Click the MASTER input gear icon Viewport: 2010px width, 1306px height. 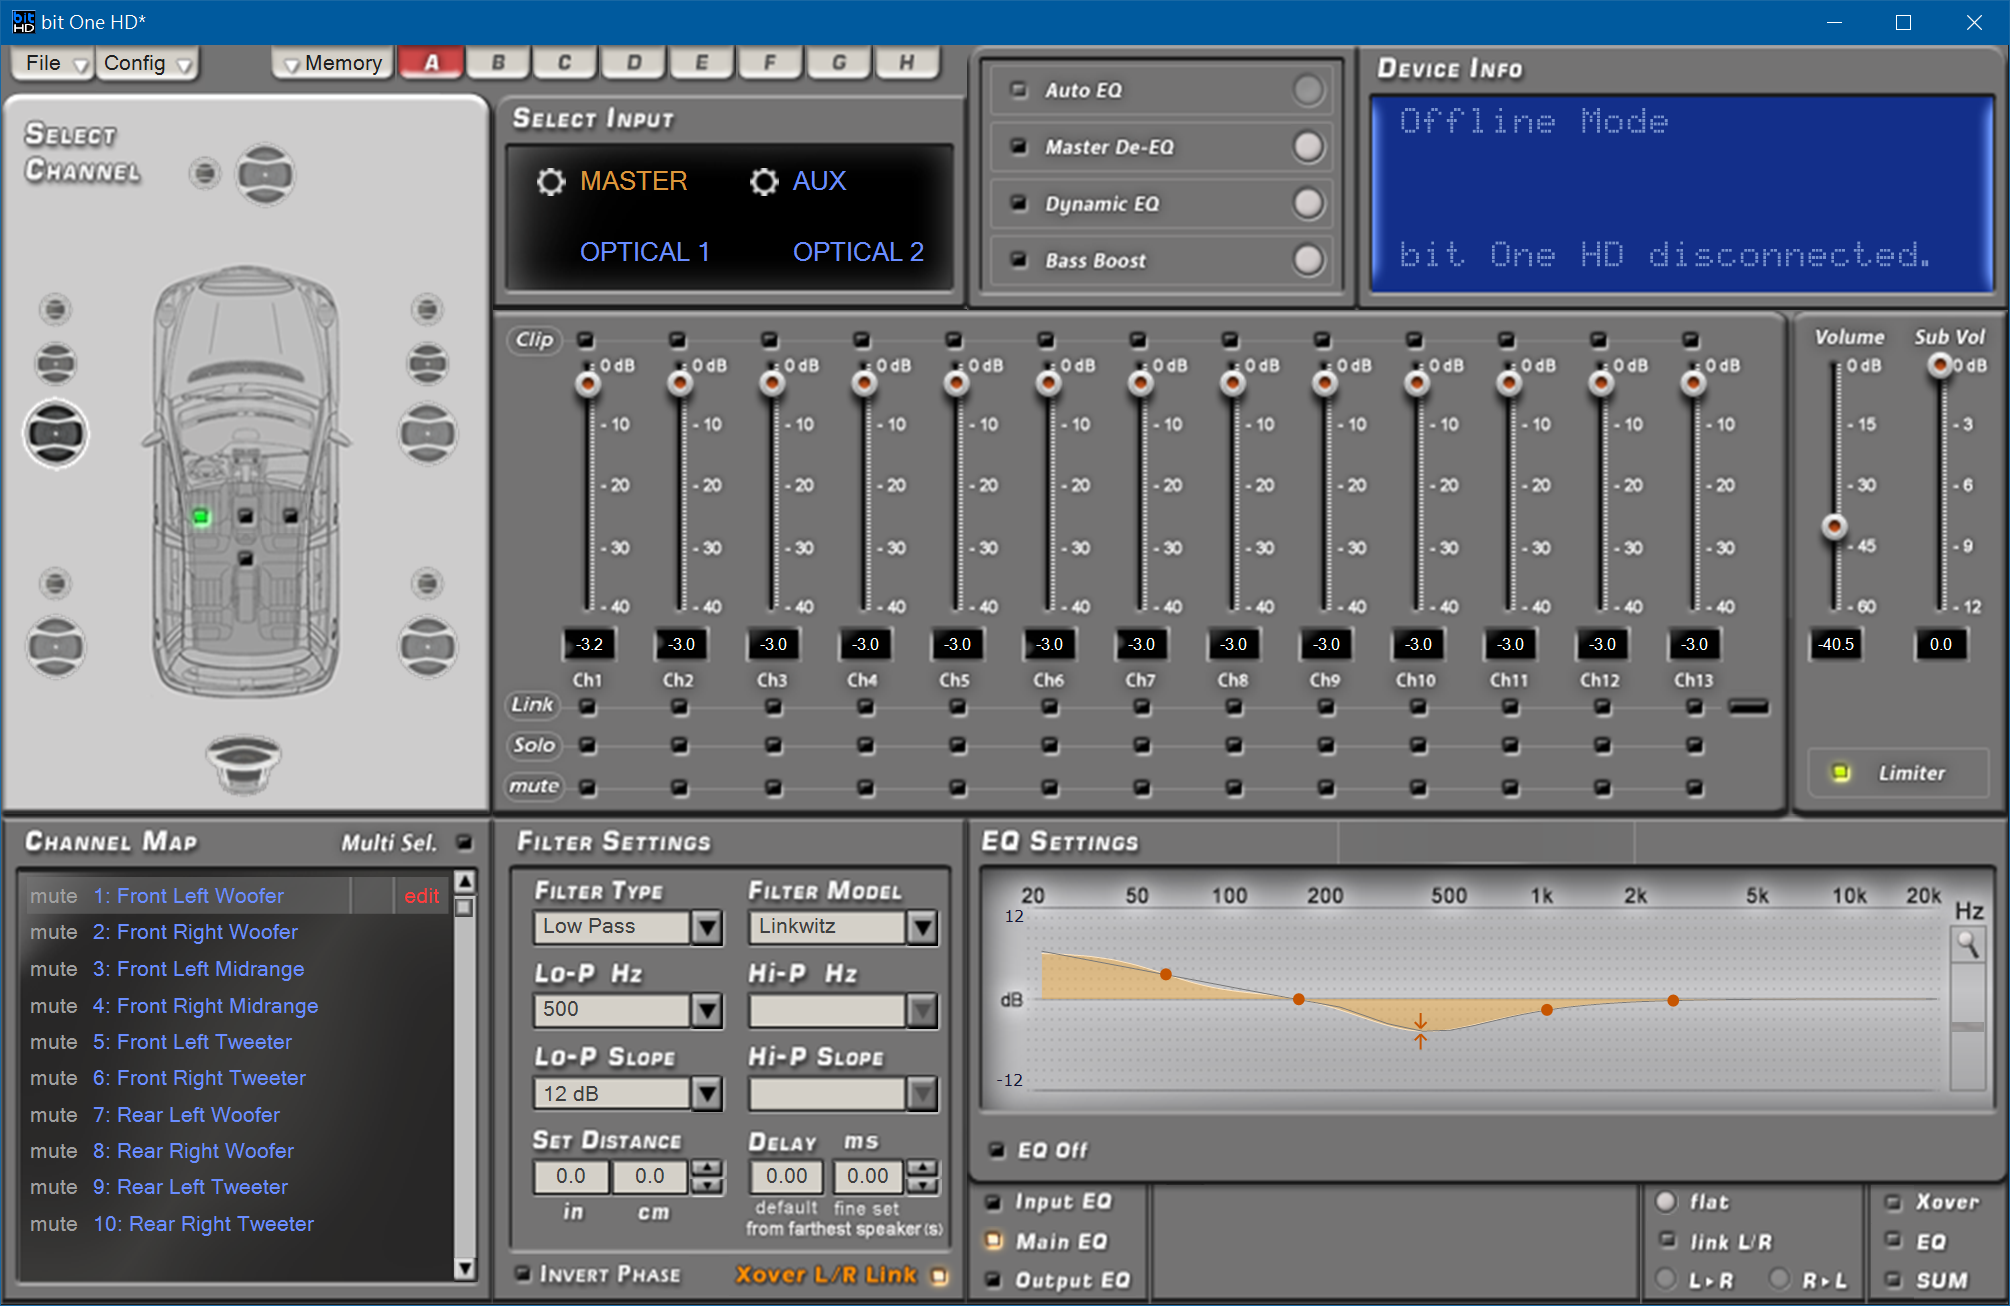coord(550,181)
